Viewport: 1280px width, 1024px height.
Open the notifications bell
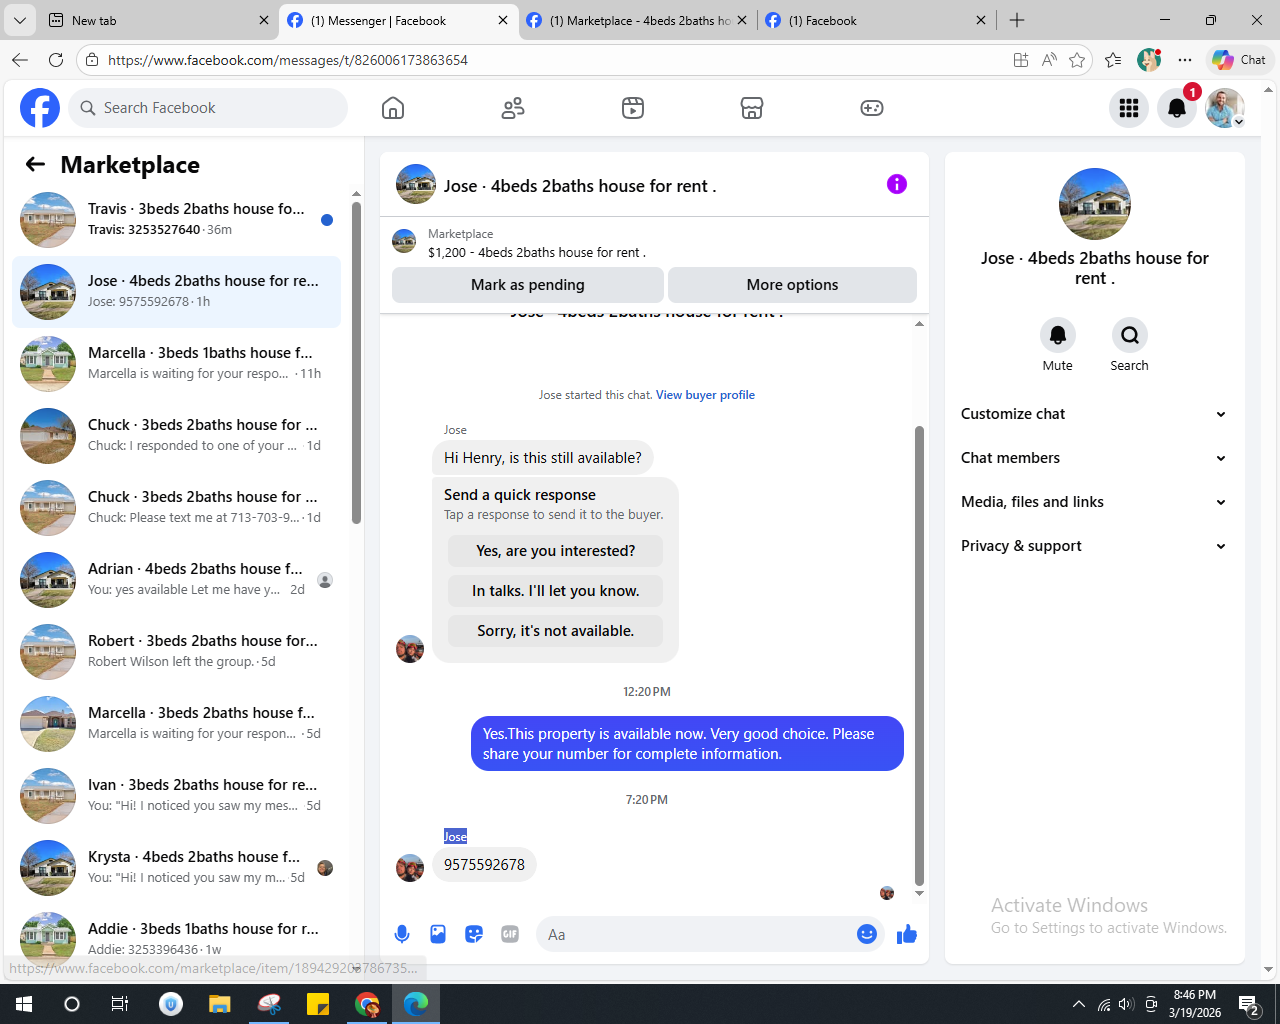[x=1177, y=108]
